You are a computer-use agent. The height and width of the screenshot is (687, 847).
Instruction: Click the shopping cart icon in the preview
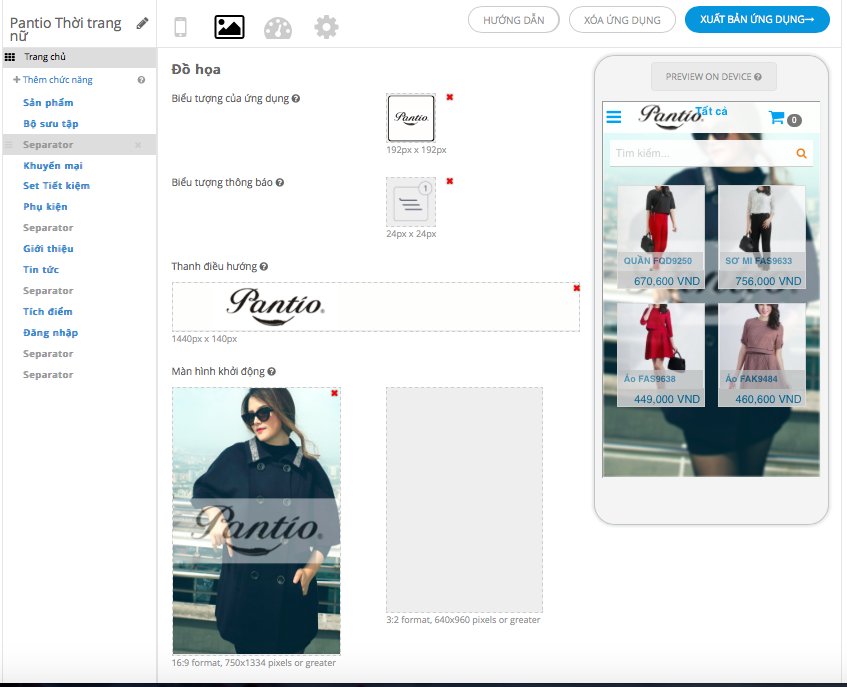point(779,116)
